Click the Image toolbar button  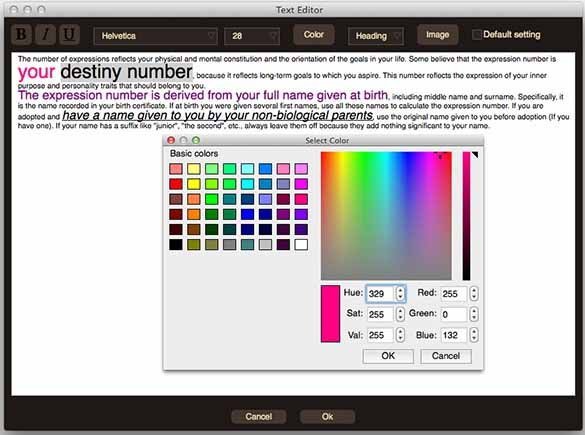pos(437,35)
